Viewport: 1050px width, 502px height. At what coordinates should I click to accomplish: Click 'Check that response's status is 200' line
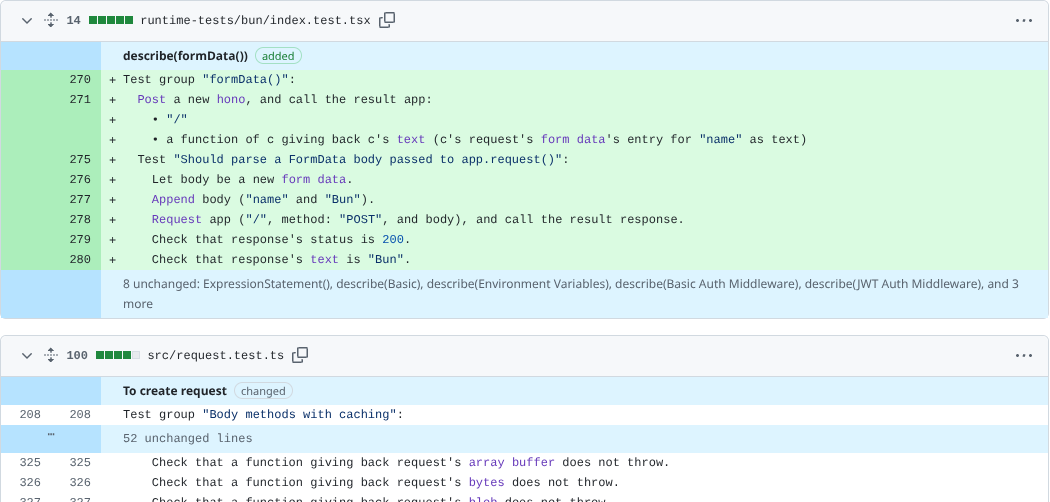tap(281, 240)
